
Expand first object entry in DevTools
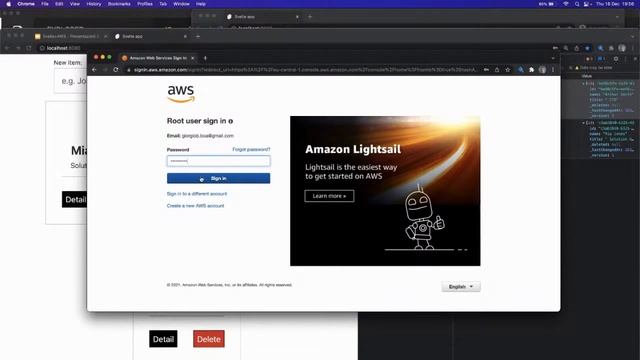point(583,83)
